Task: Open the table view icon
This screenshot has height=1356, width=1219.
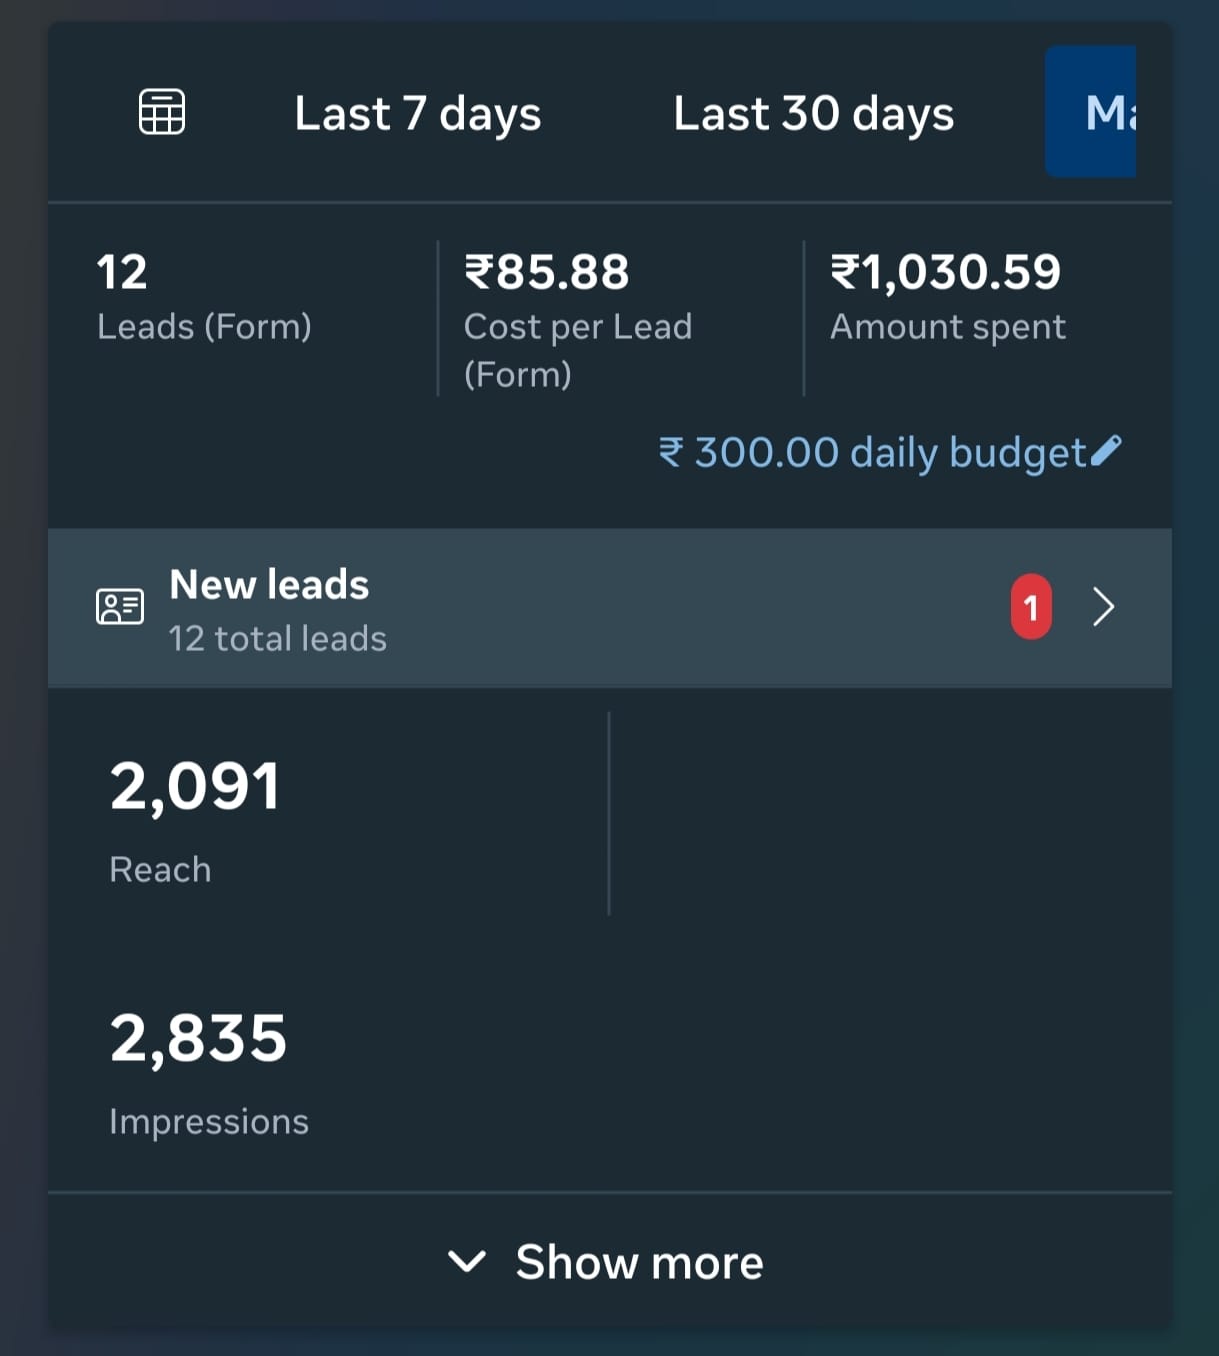Action: [162, 111]
